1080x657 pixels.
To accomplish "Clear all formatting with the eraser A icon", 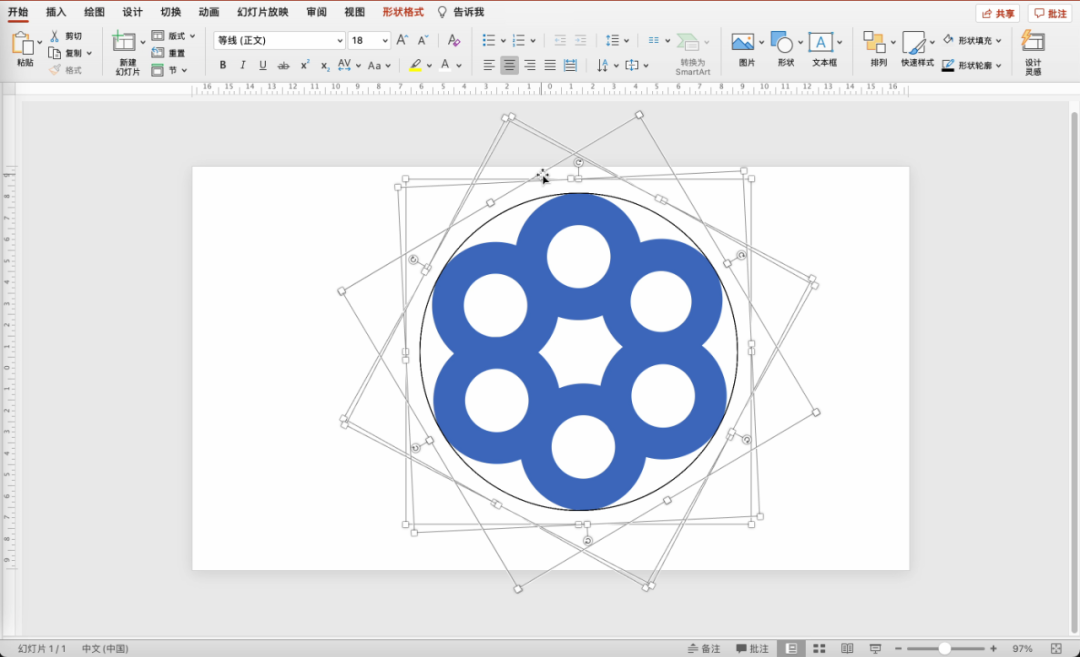I will pyautogui.click(x=453, y=40).
